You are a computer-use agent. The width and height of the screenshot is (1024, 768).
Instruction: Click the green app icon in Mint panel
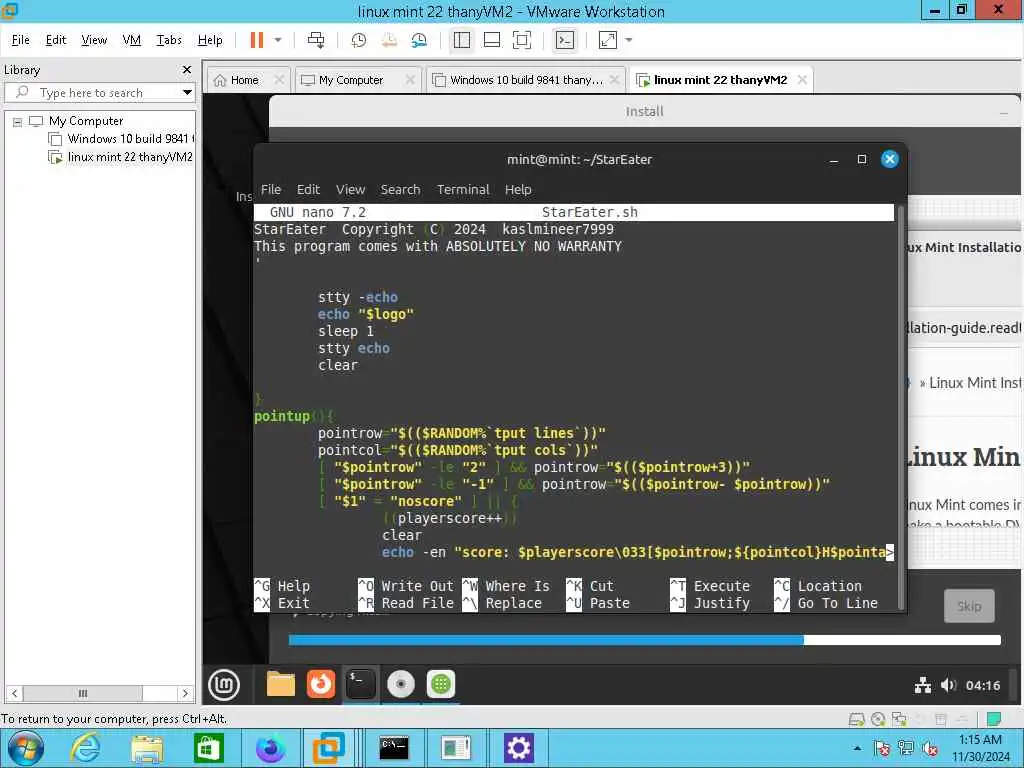(x=441, y=684)
